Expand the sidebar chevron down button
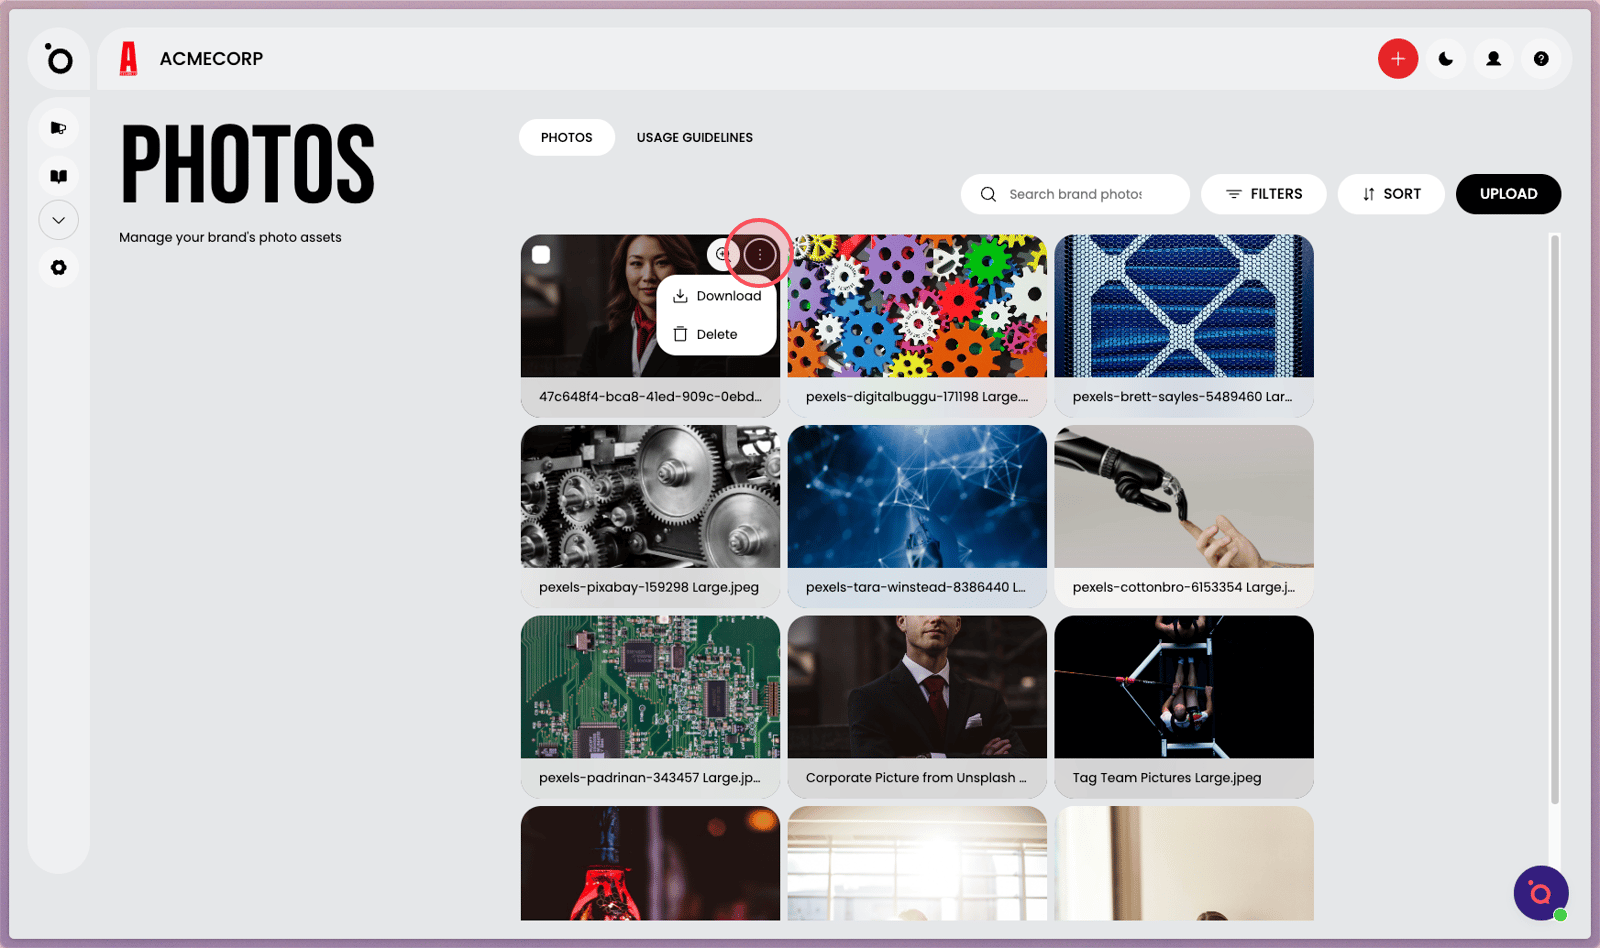Screen dimensions: 1600x948 coord(59,220)
